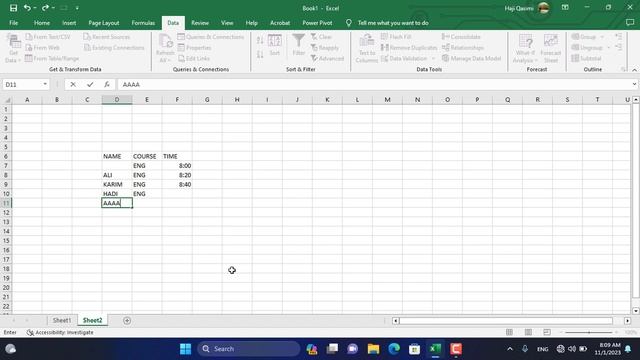Click the Advanced filter option

pyautogui.click(x=327, y=58)
